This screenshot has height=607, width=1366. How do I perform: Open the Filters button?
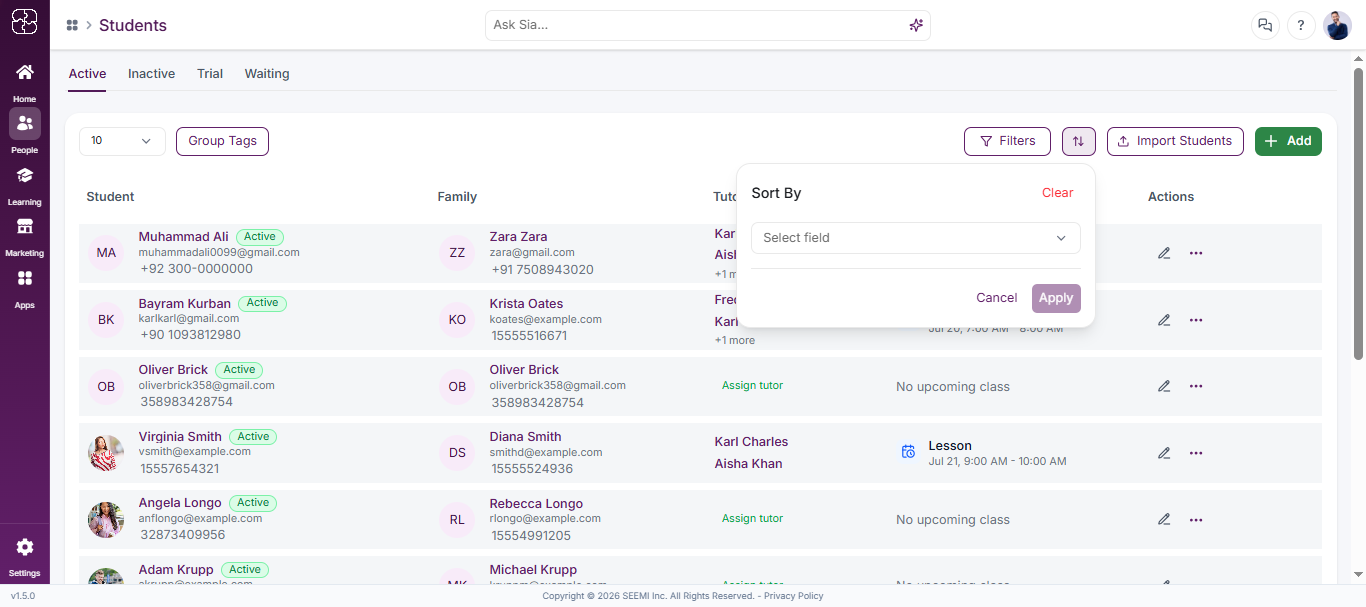pyautogui.click(x=1007, y=141)
